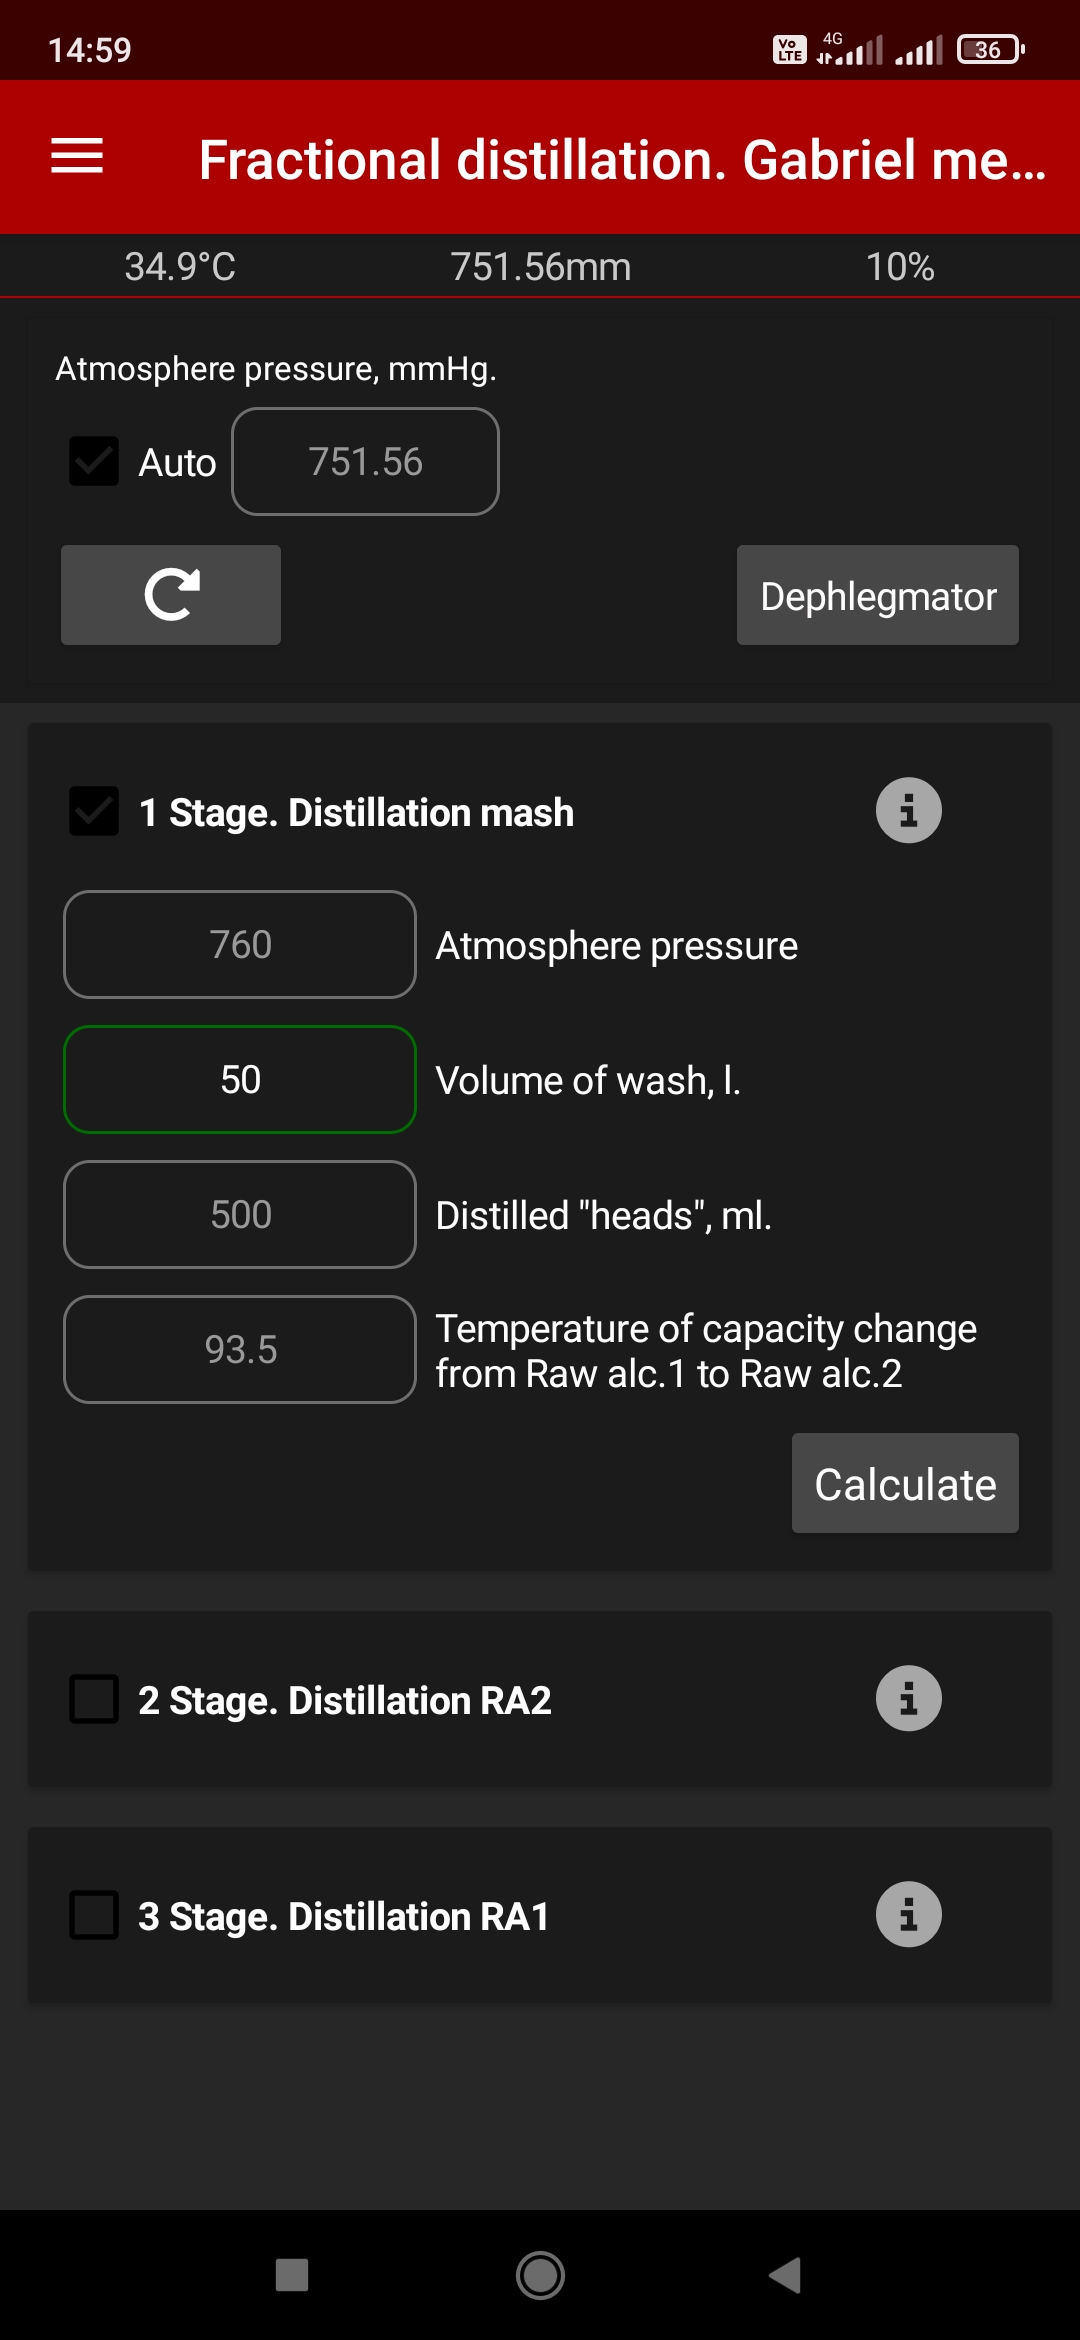
Task: Enable the 2 Stage Distillation RA2 checkbox
Action: 94,1699
